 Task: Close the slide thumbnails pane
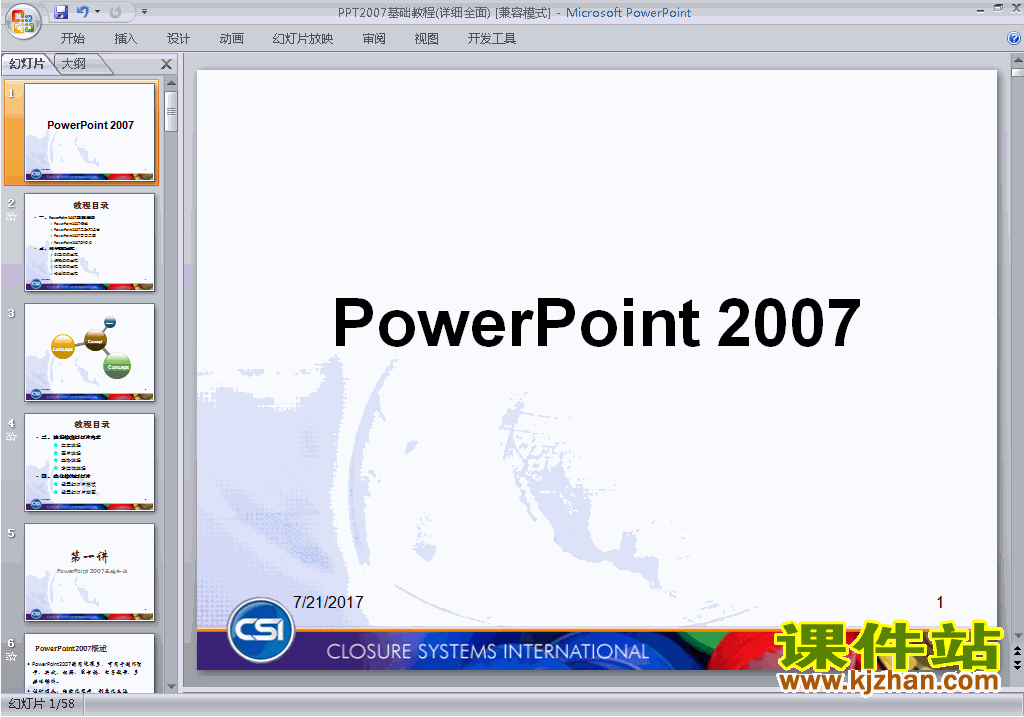(x=167, y=64)
